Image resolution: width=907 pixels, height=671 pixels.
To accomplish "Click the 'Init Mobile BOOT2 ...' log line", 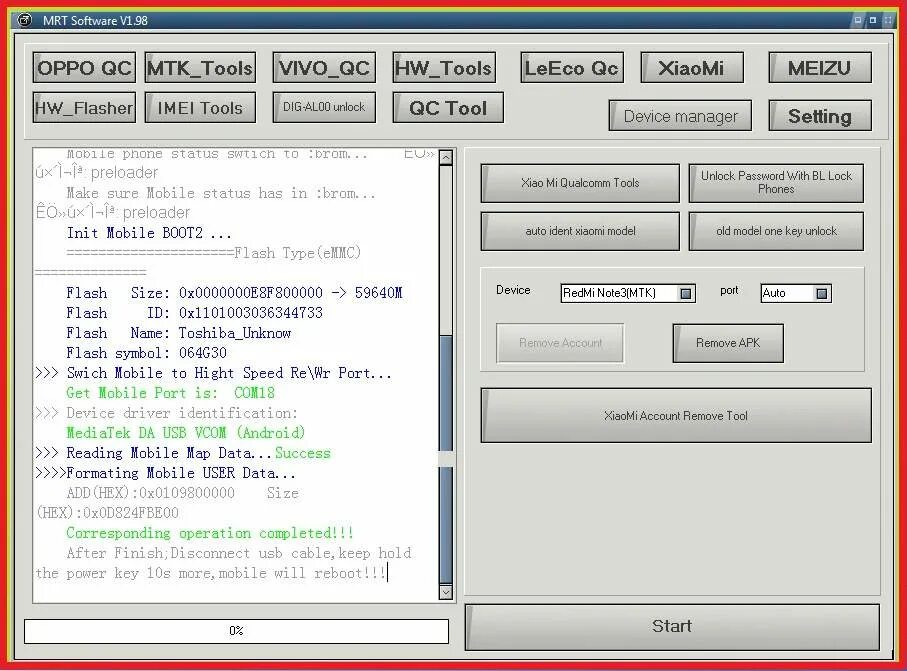I will (x=149, y=233).
